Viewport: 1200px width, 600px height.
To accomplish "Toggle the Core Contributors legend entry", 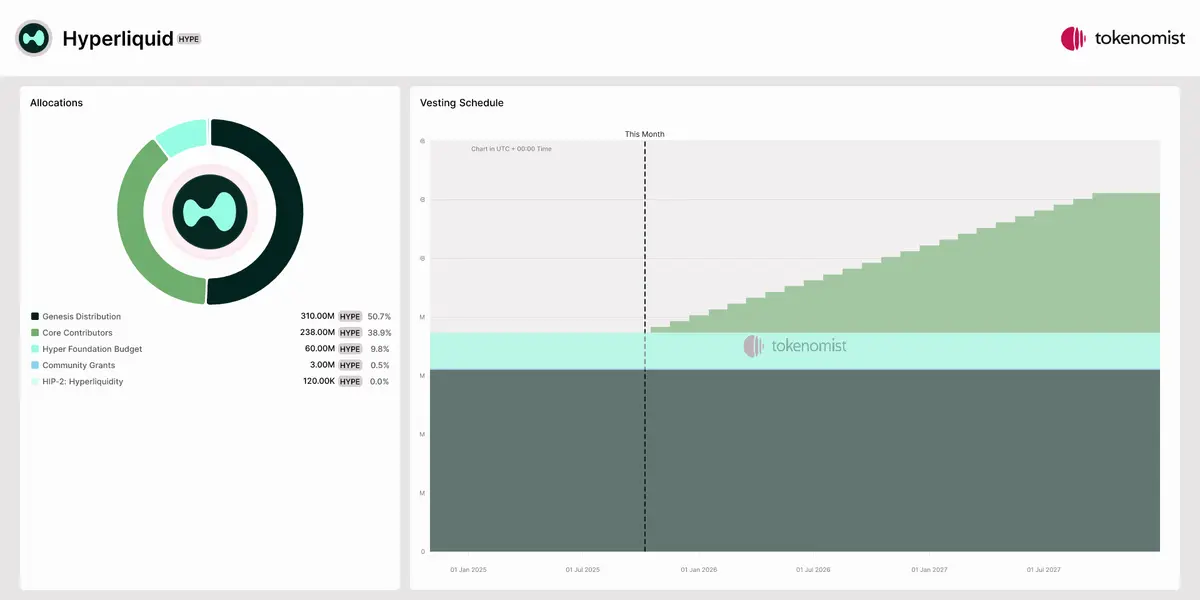I will [77, 333].
